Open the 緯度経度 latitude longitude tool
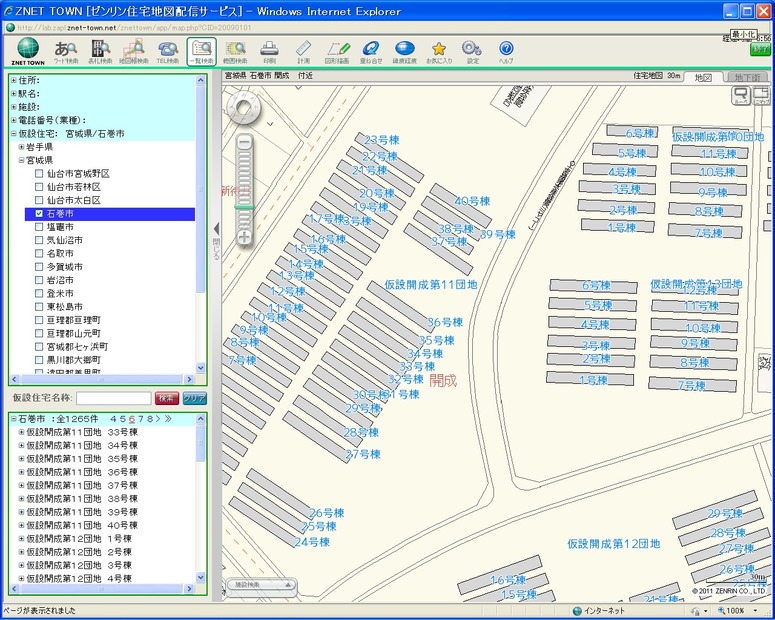Image resolution: width=775 pixels, height=620 pixels. [x=404, y=52]
